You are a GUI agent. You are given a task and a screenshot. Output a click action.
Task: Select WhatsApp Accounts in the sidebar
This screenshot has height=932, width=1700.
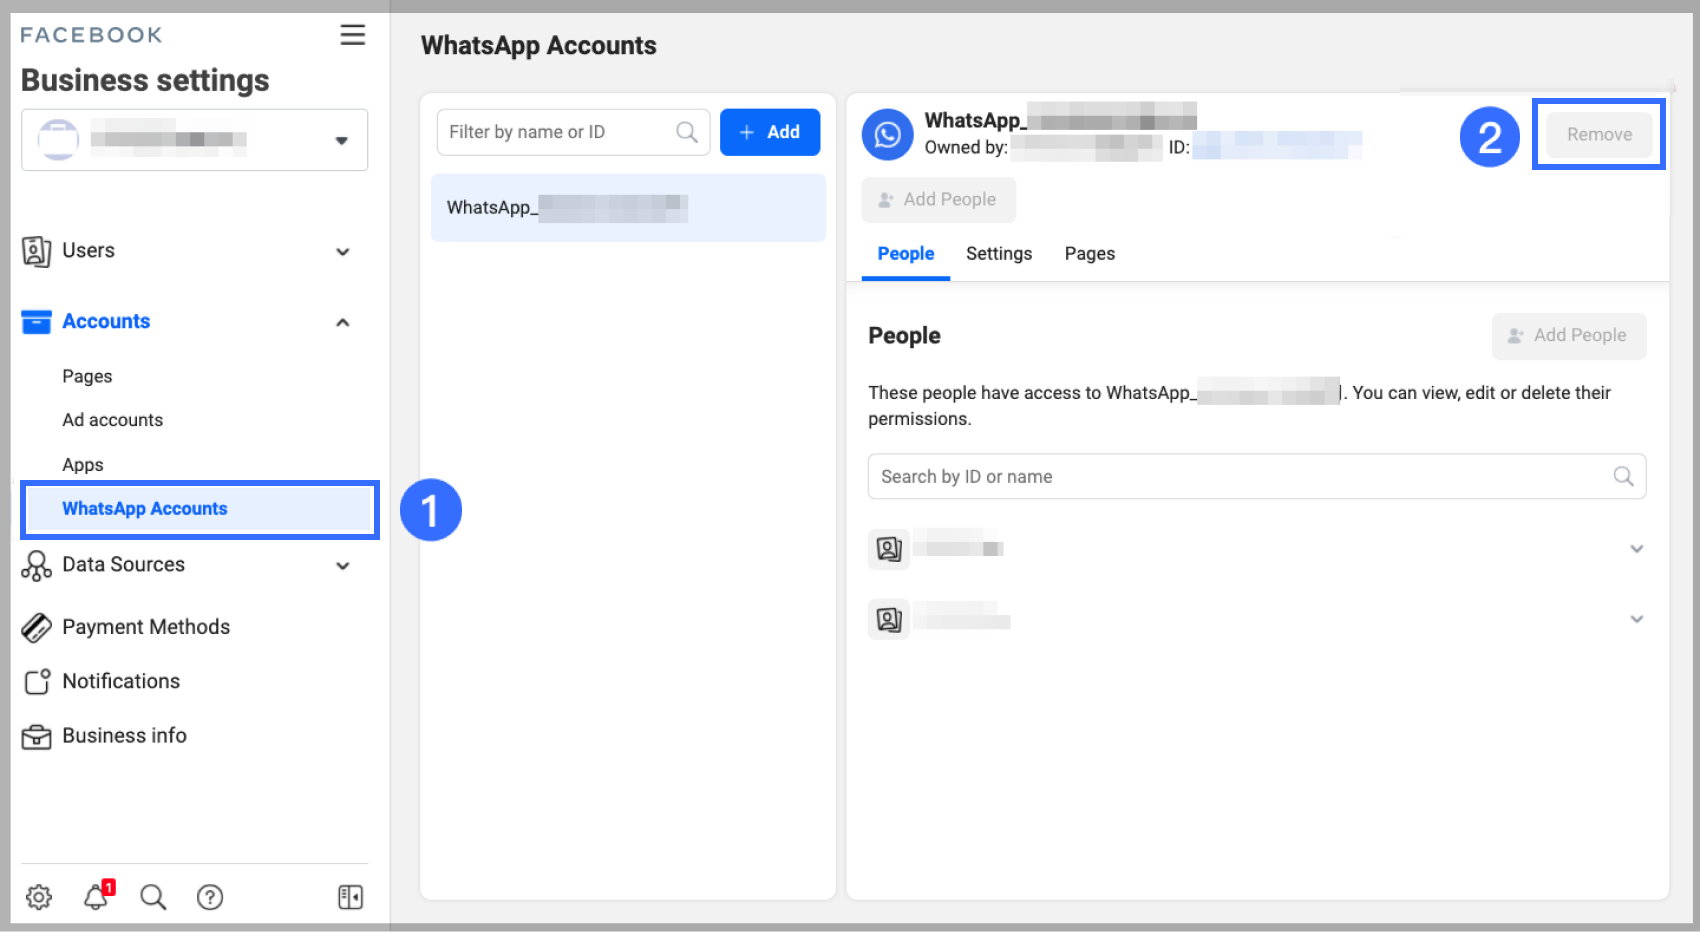point(200,509)
